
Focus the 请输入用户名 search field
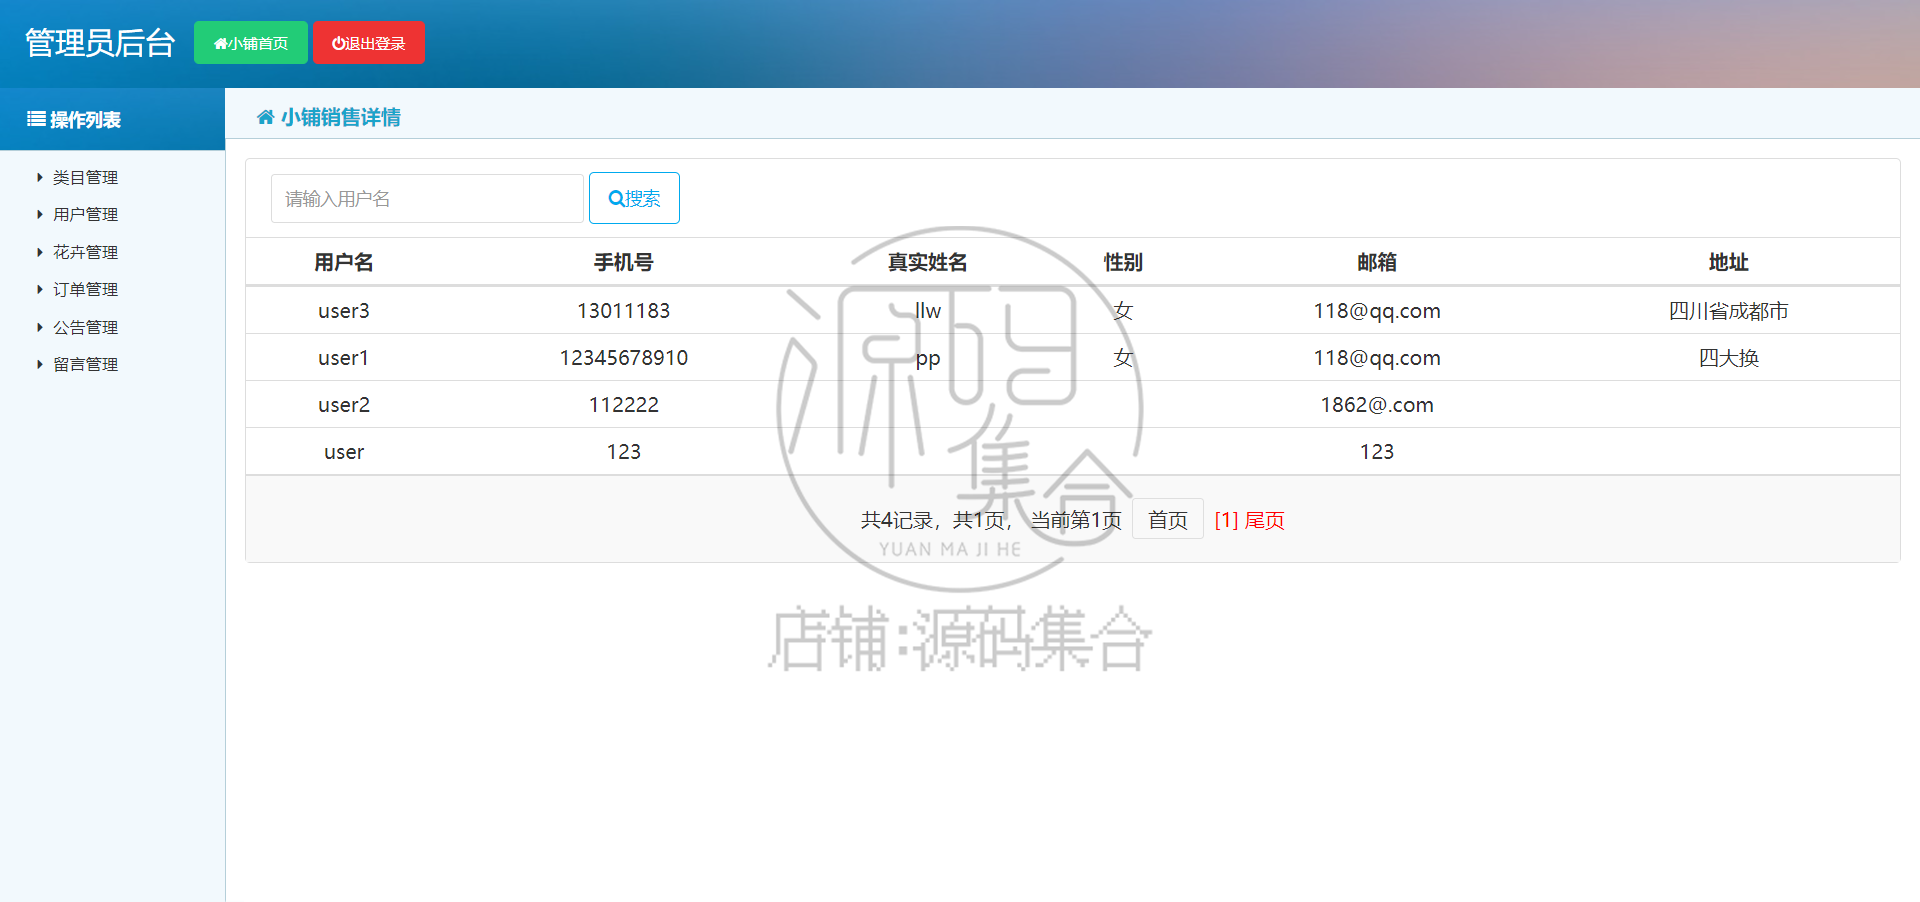click(427, 198)
